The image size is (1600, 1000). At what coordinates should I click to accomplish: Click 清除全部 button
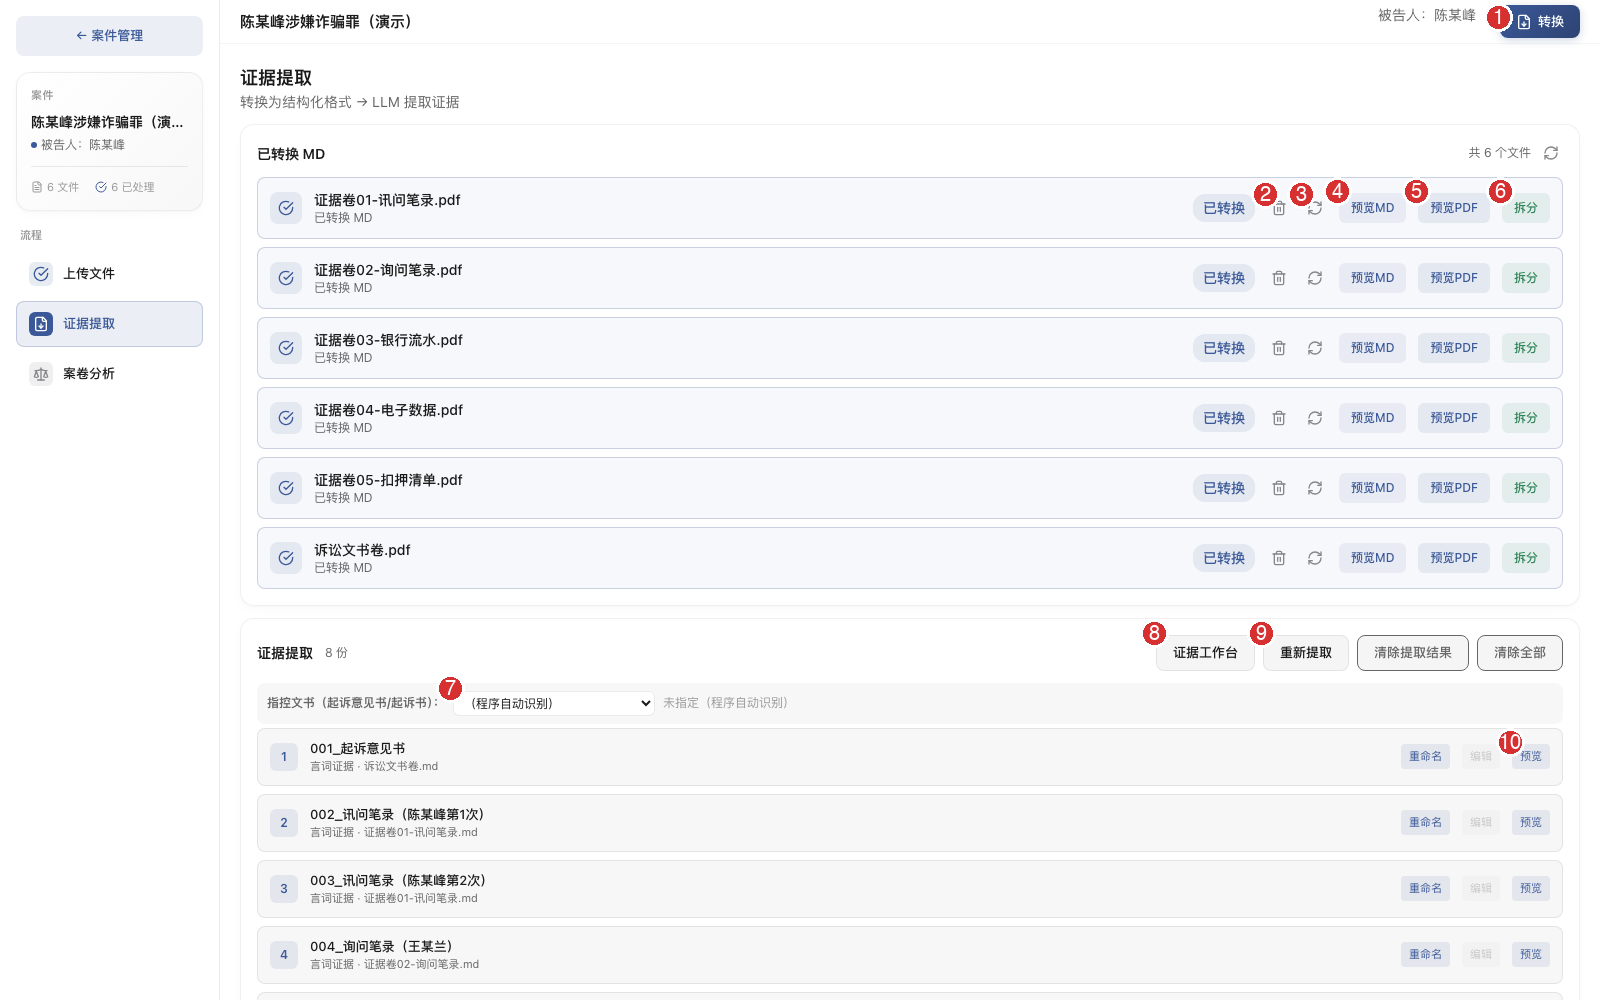tap(1520, 653)
